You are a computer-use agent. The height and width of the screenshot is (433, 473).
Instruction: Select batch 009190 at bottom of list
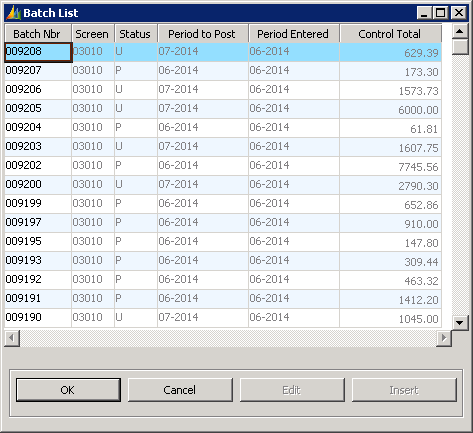[x=223, y=318]
